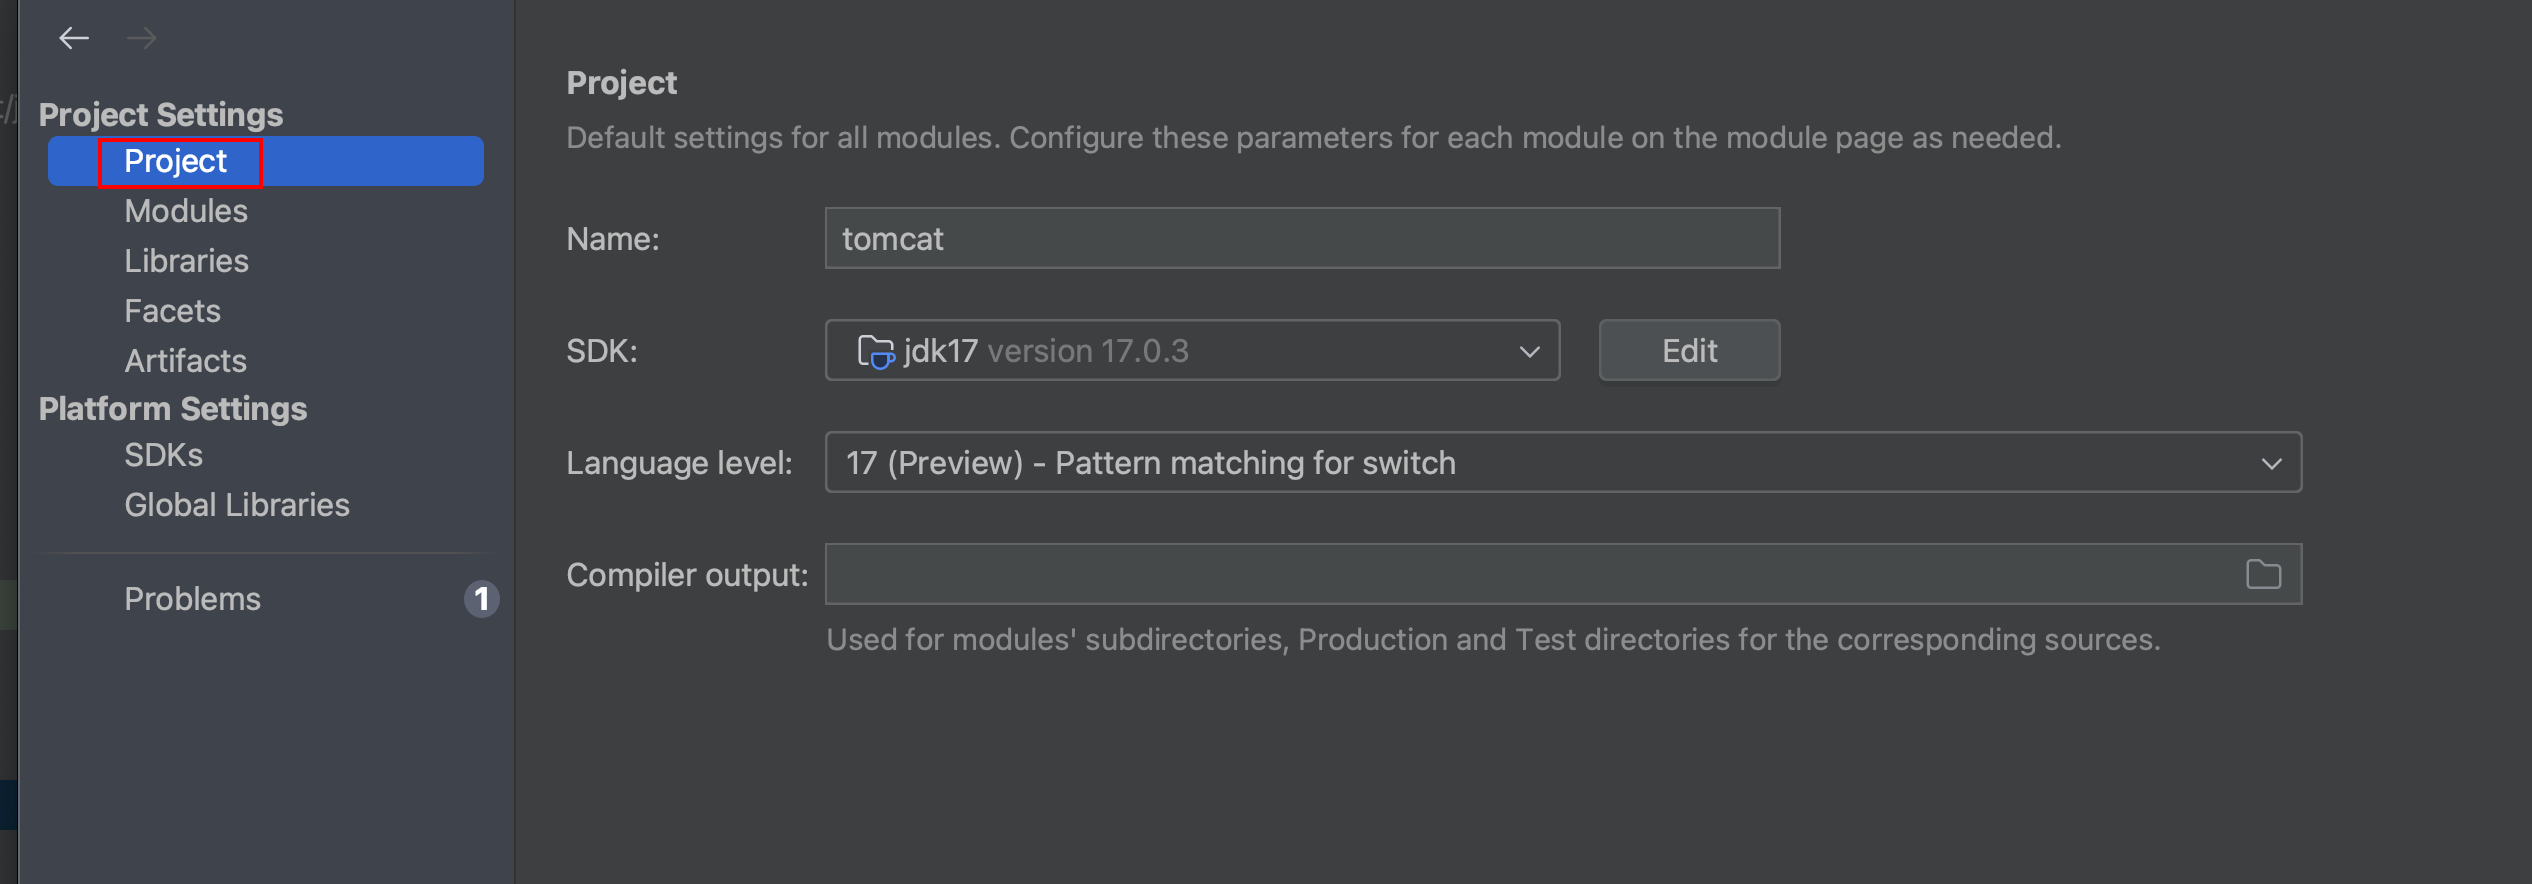Click the Edit button next to SDK
The image size is (2532, 884).
(1689, 351)
